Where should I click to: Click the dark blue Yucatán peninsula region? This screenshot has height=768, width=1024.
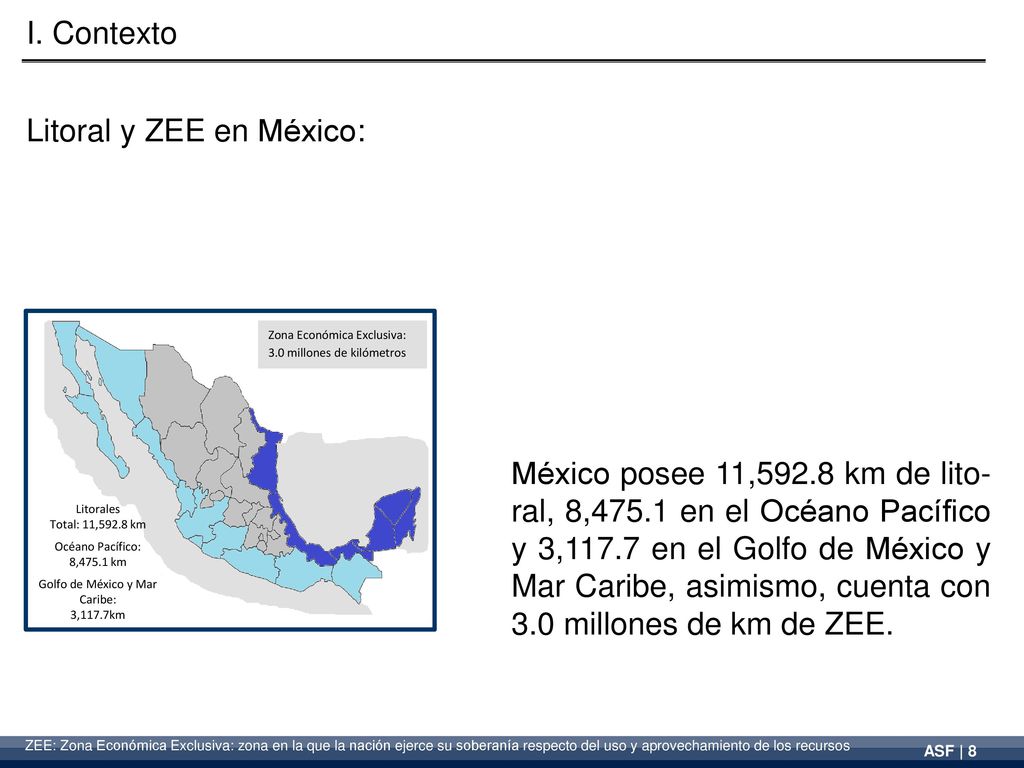click(x=394, y=519)
